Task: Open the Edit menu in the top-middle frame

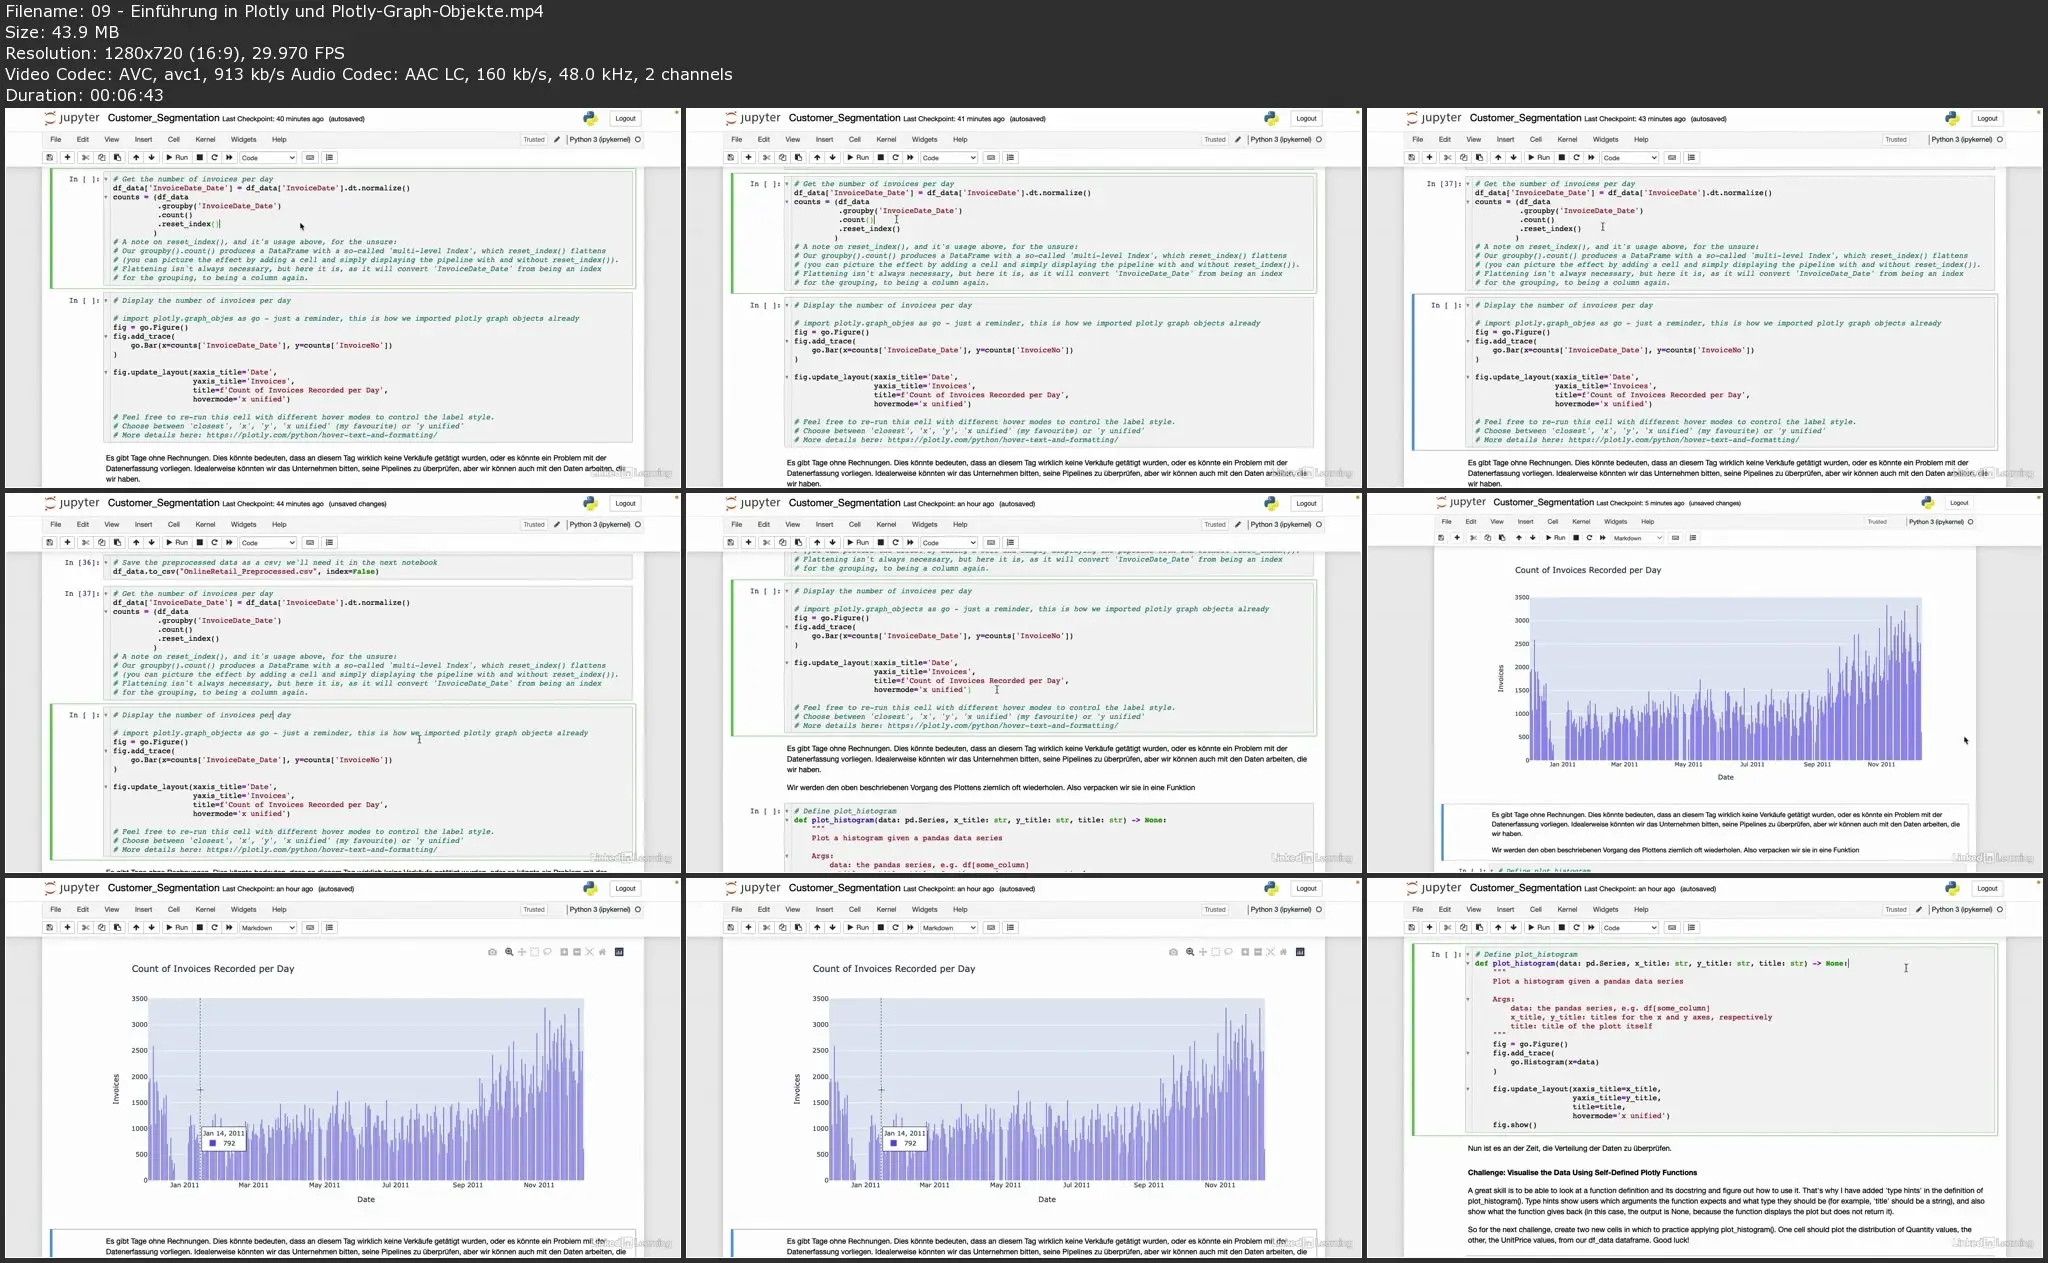Action: click(764, 139)
